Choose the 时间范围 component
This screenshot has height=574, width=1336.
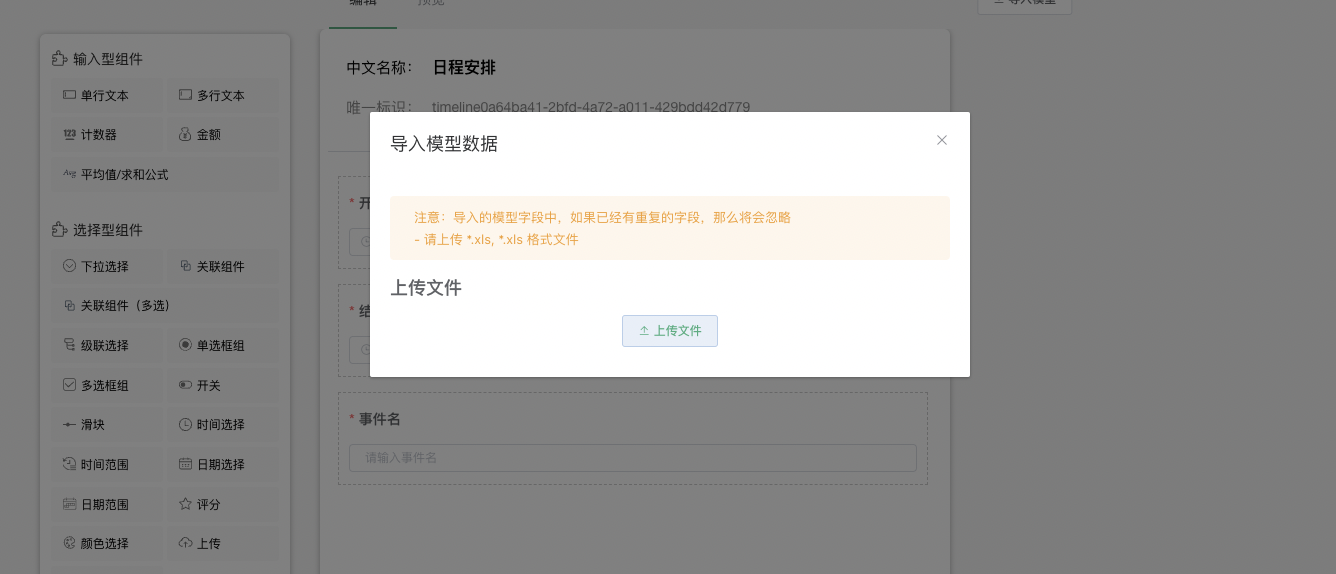click(x=107, y=465)
